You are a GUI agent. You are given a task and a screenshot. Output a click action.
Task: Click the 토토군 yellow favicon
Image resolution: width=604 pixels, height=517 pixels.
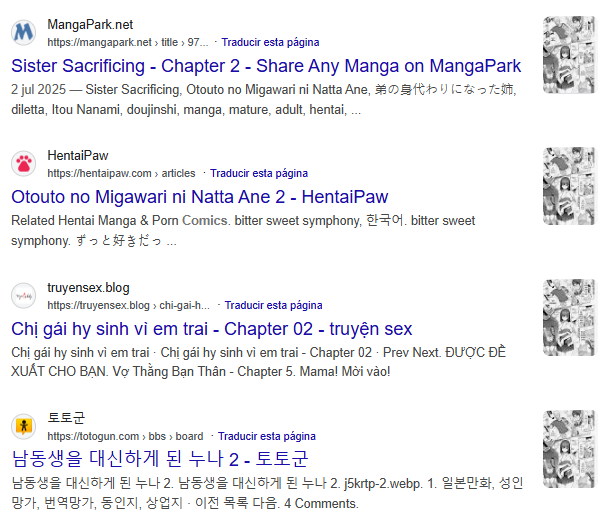point(23,426)
